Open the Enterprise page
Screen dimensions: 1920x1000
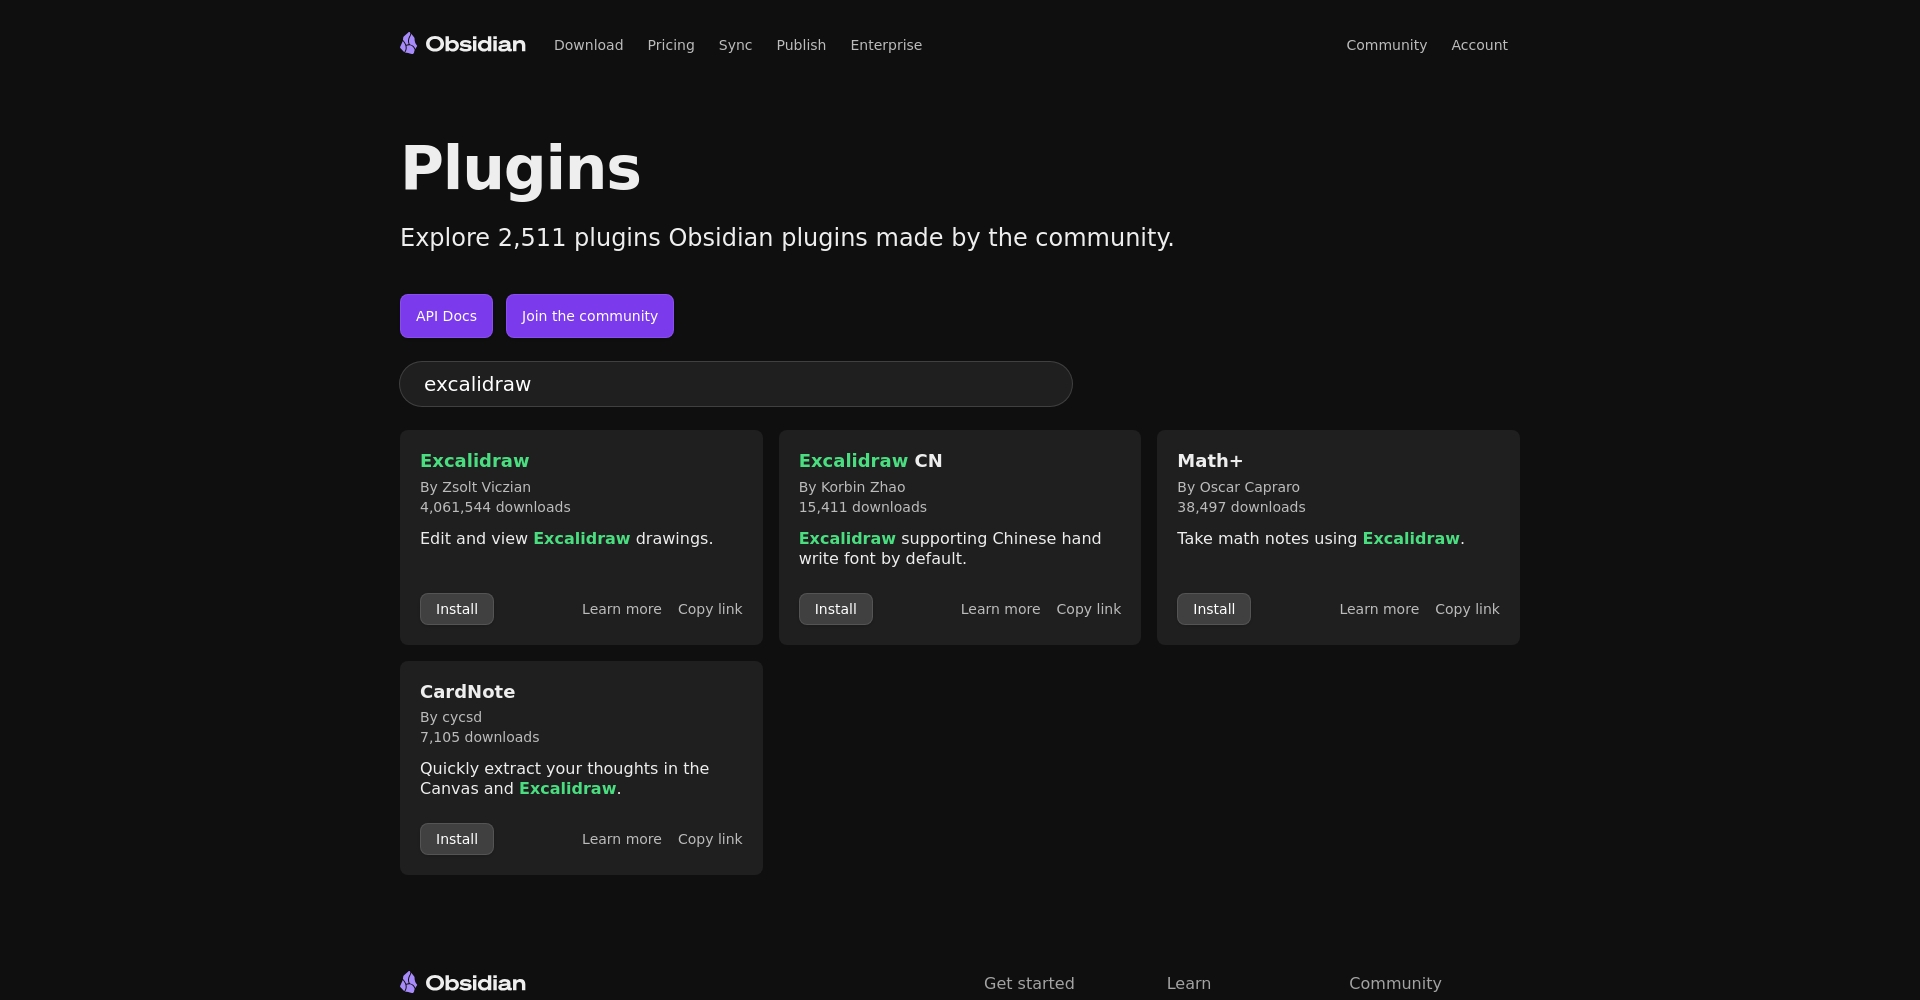(x=886, y=45)
